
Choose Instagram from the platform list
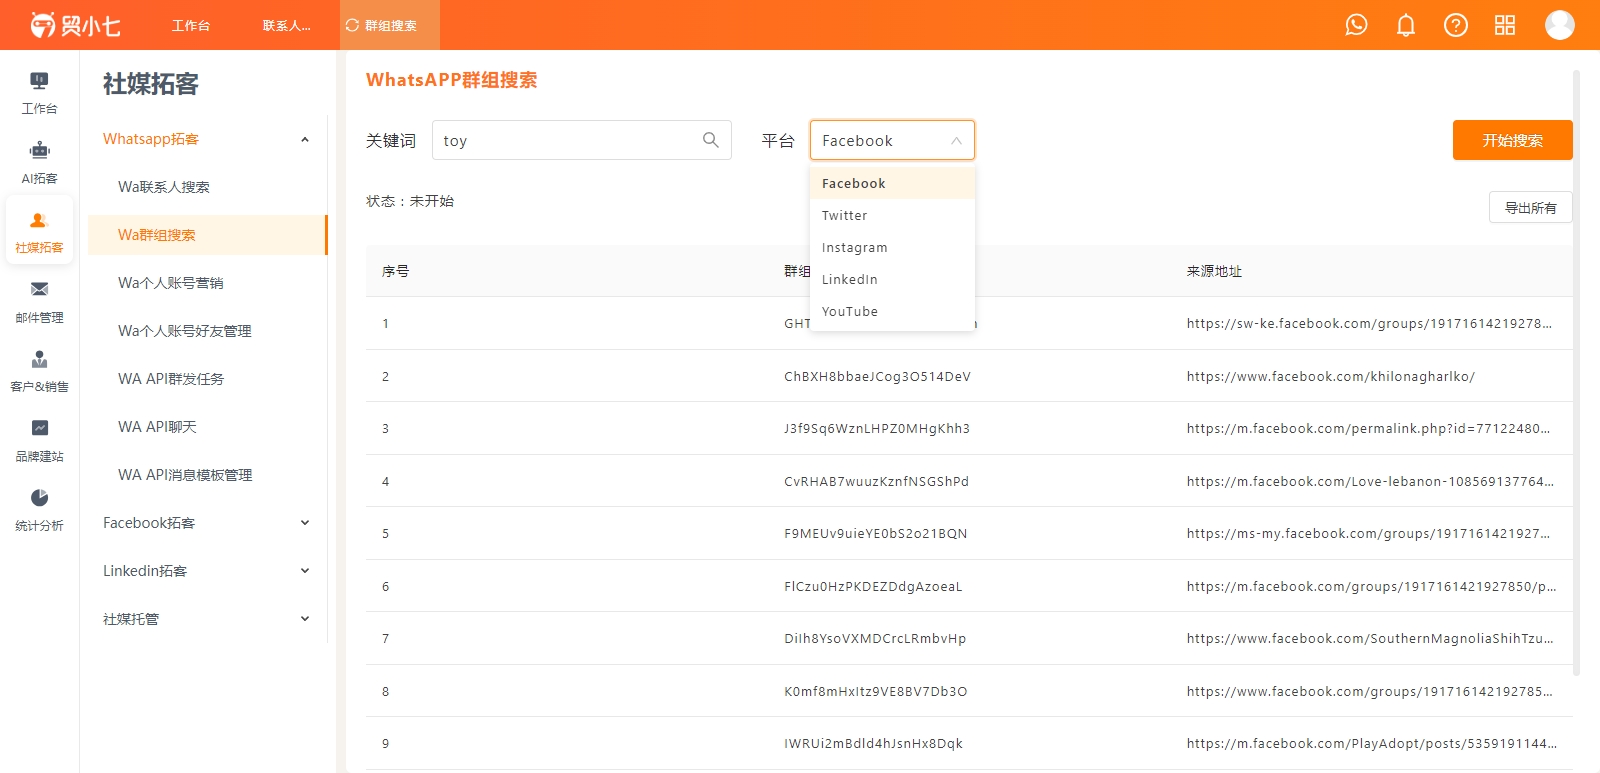pos(892,247)
